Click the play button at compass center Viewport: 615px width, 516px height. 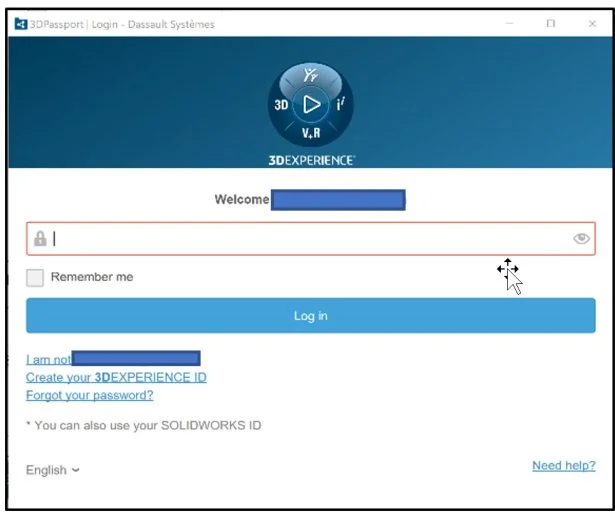click(311, 104)
